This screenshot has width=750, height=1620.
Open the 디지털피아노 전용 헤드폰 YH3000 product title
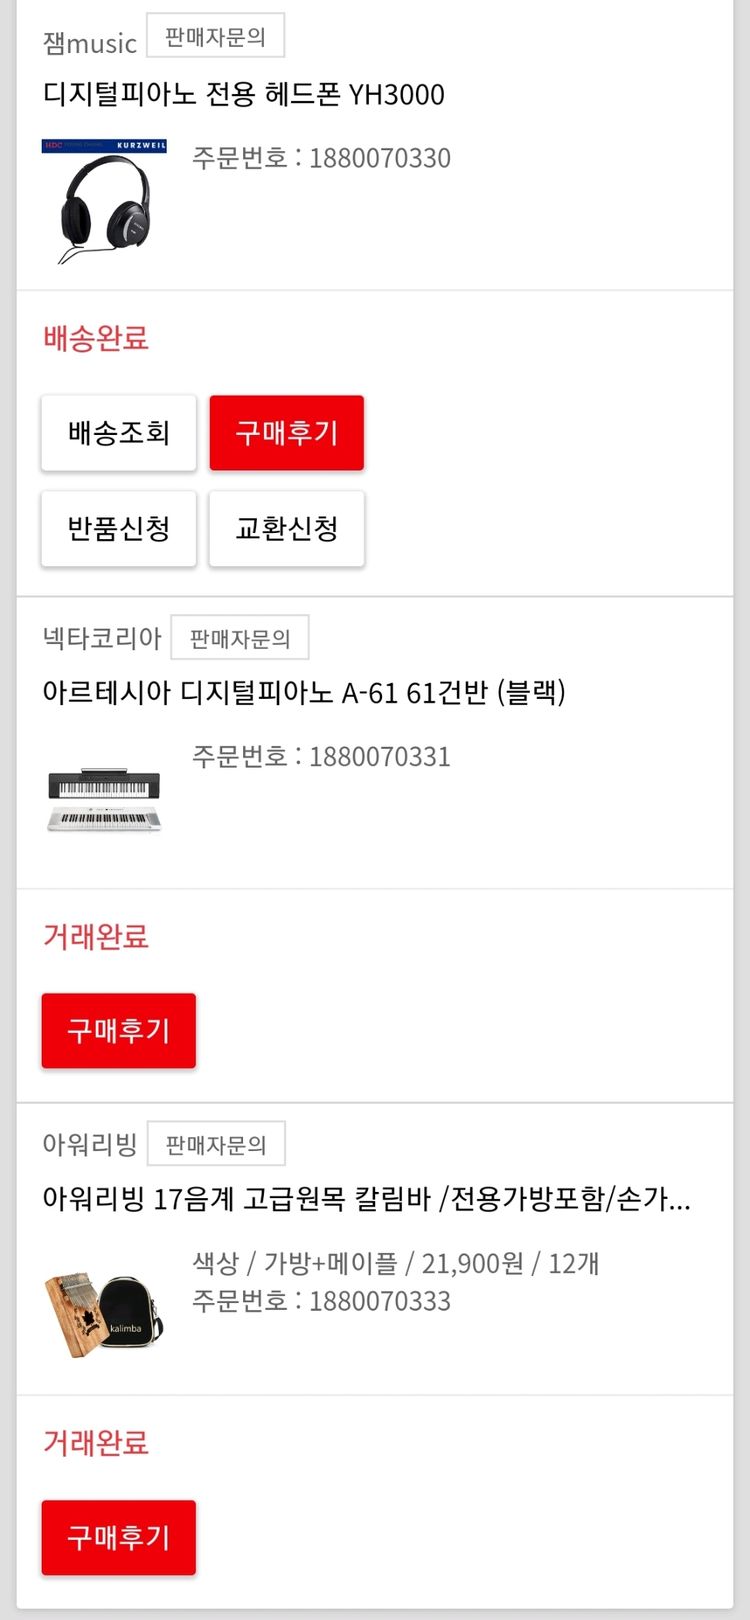coord(243,95)
